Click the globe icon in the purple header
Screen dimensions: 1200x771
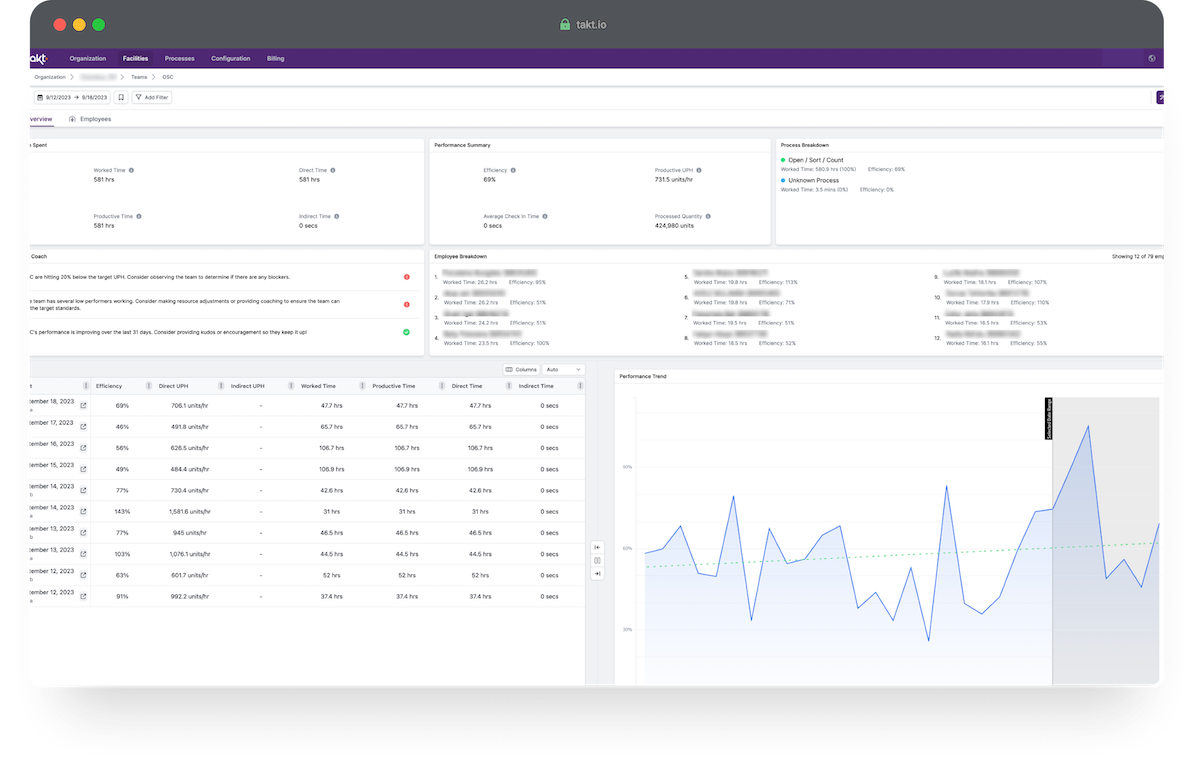coord(1152,58)
